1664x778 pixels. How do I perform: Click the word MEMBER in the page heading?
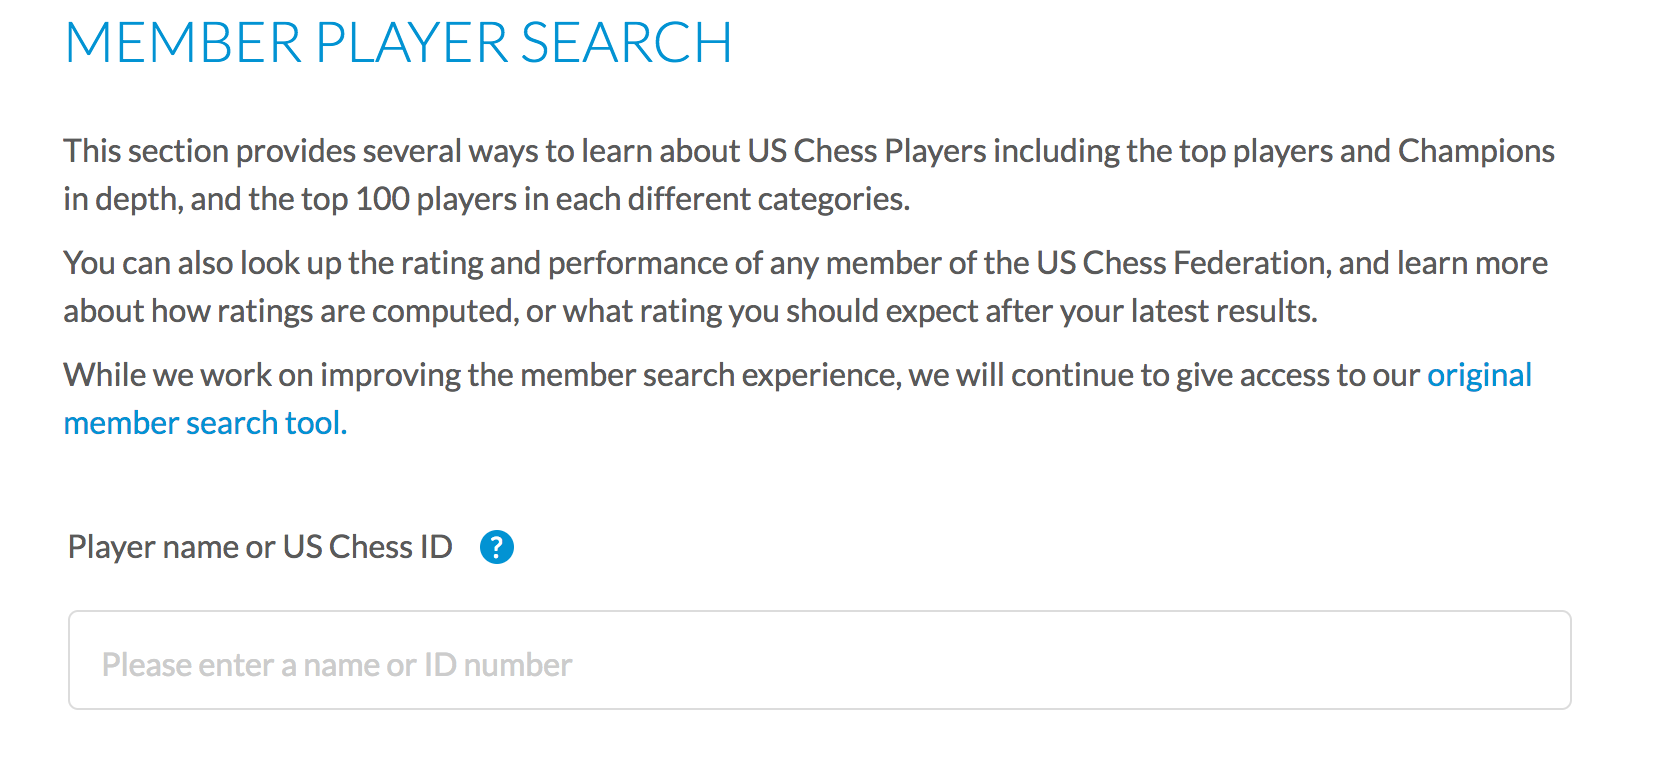pyautogui.click(x=183, y=43)
